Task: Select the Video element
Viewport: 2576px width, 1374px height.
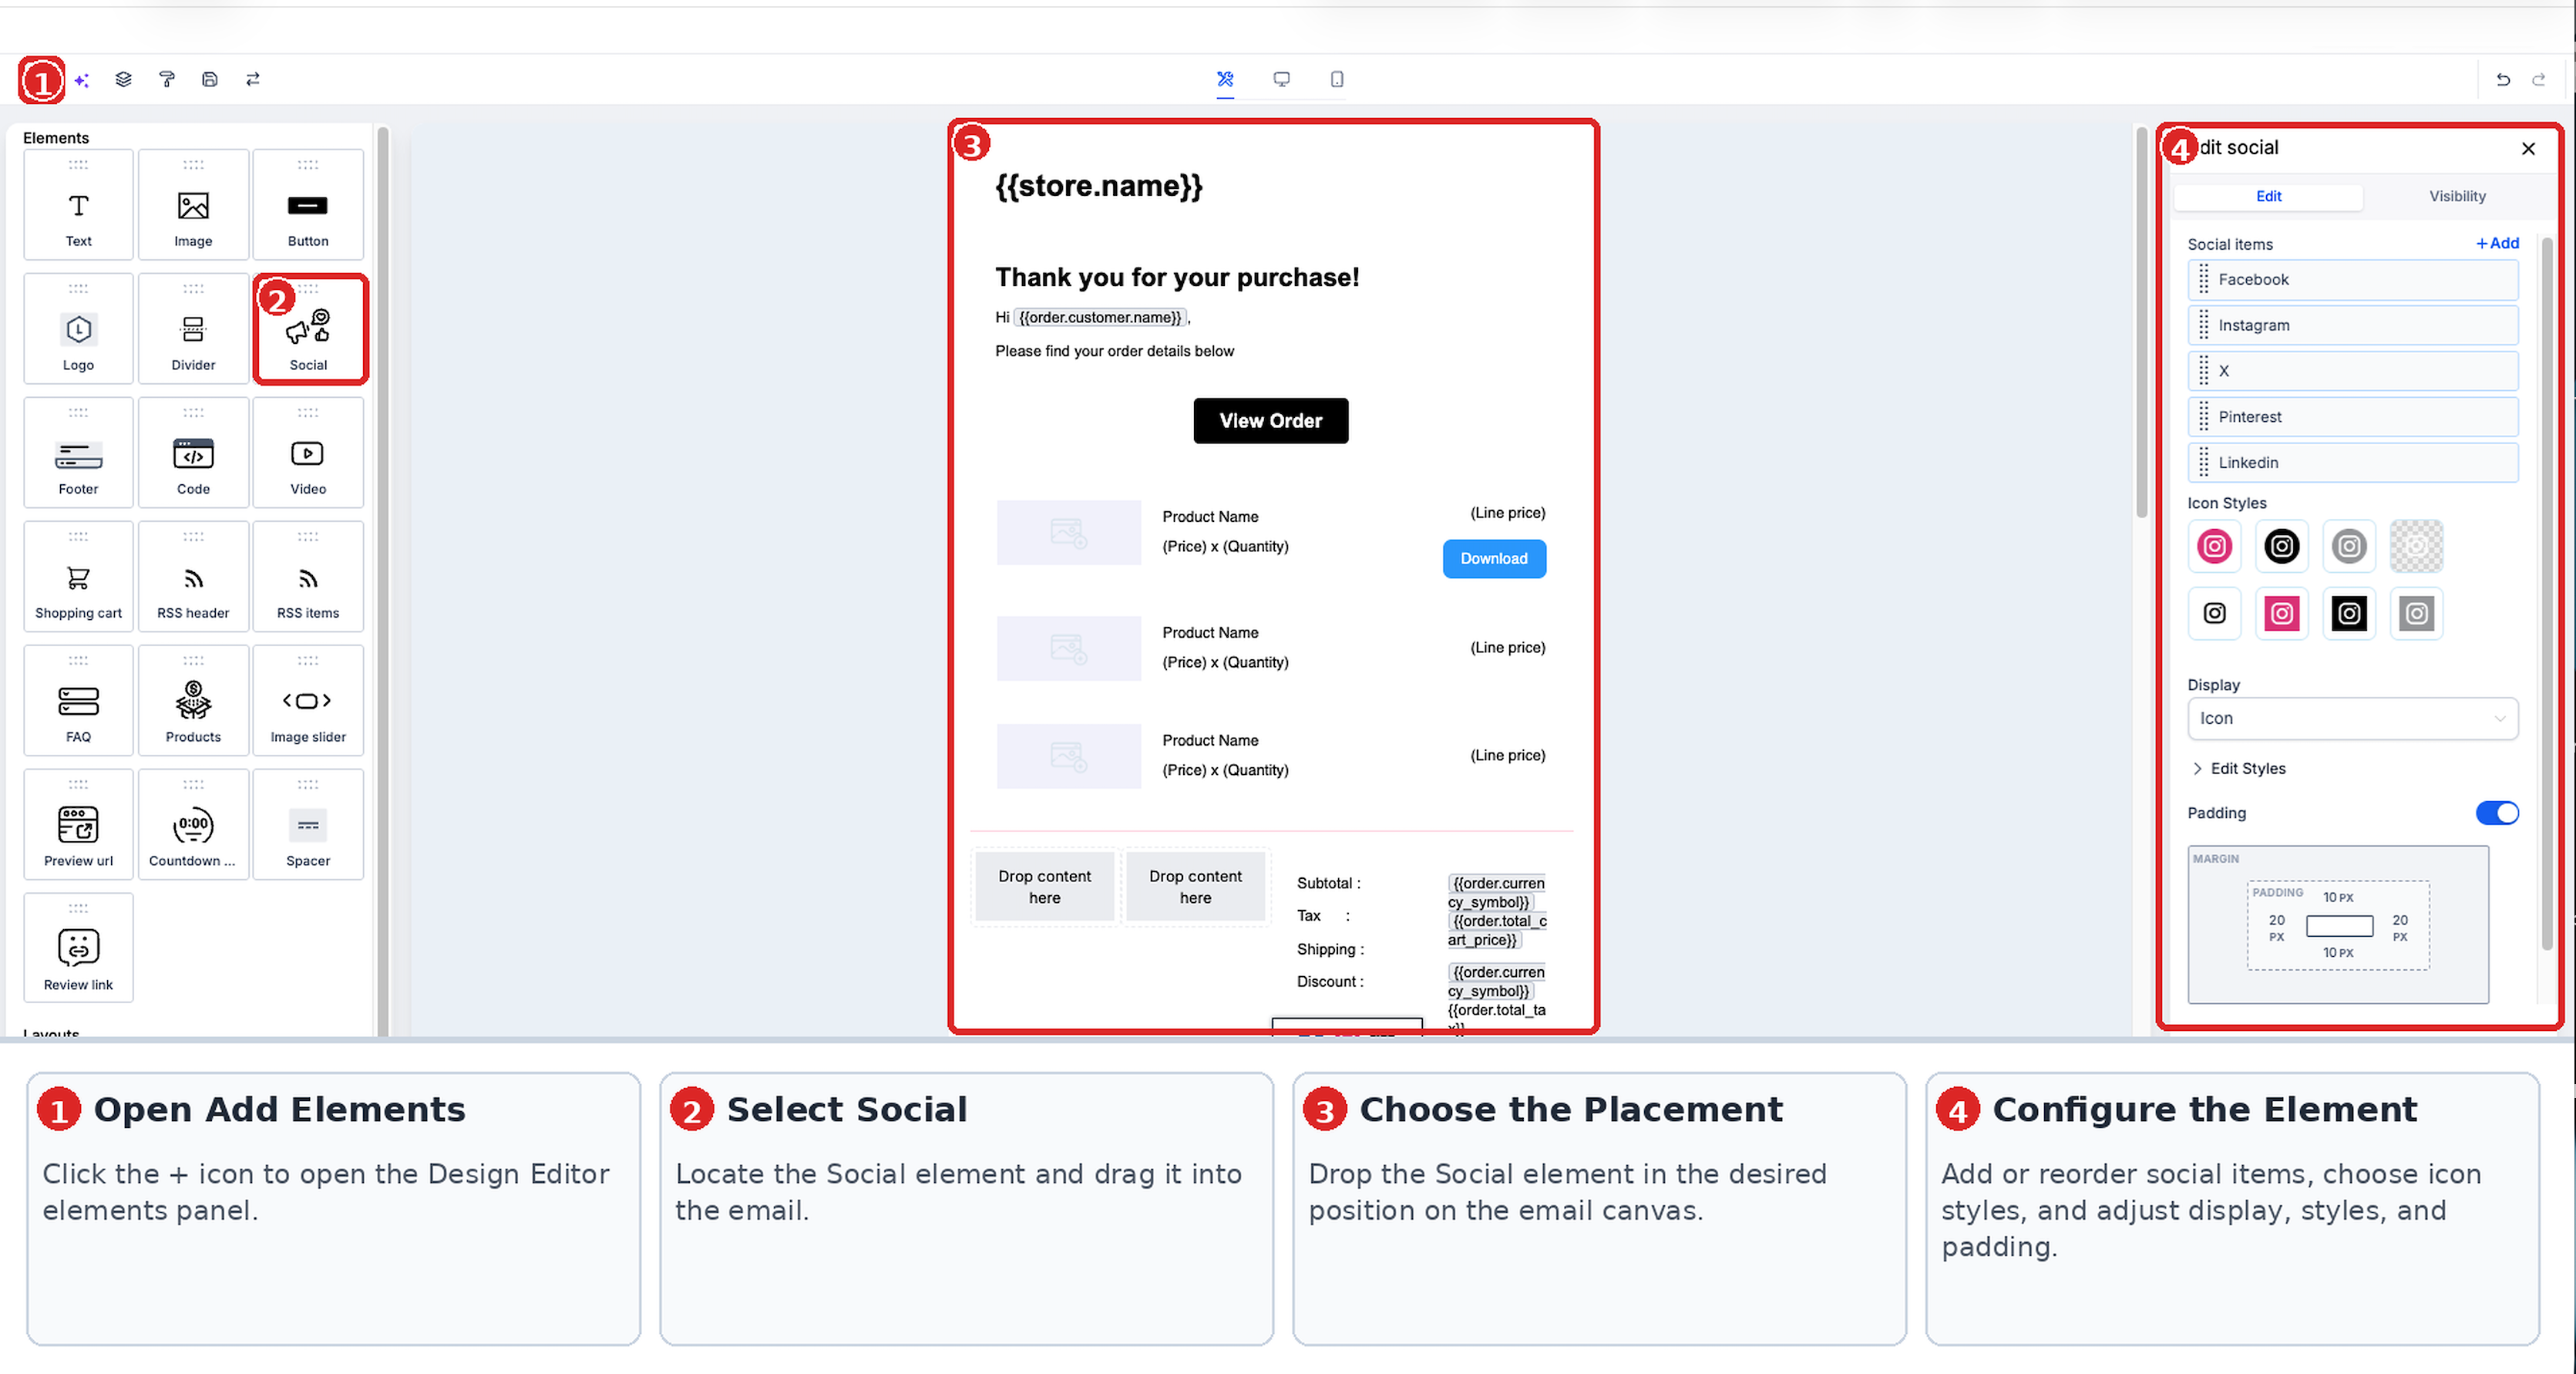Action: click(308, 453)
